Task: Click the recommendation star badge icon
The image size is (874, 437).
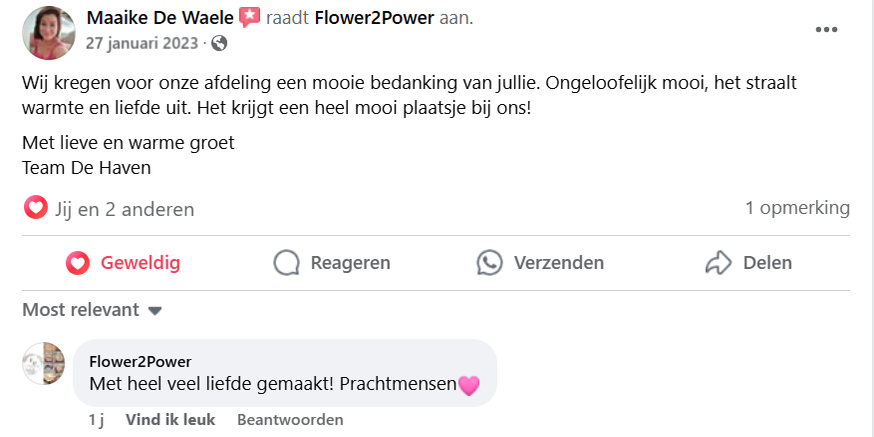Action: [x=249, y=18]
